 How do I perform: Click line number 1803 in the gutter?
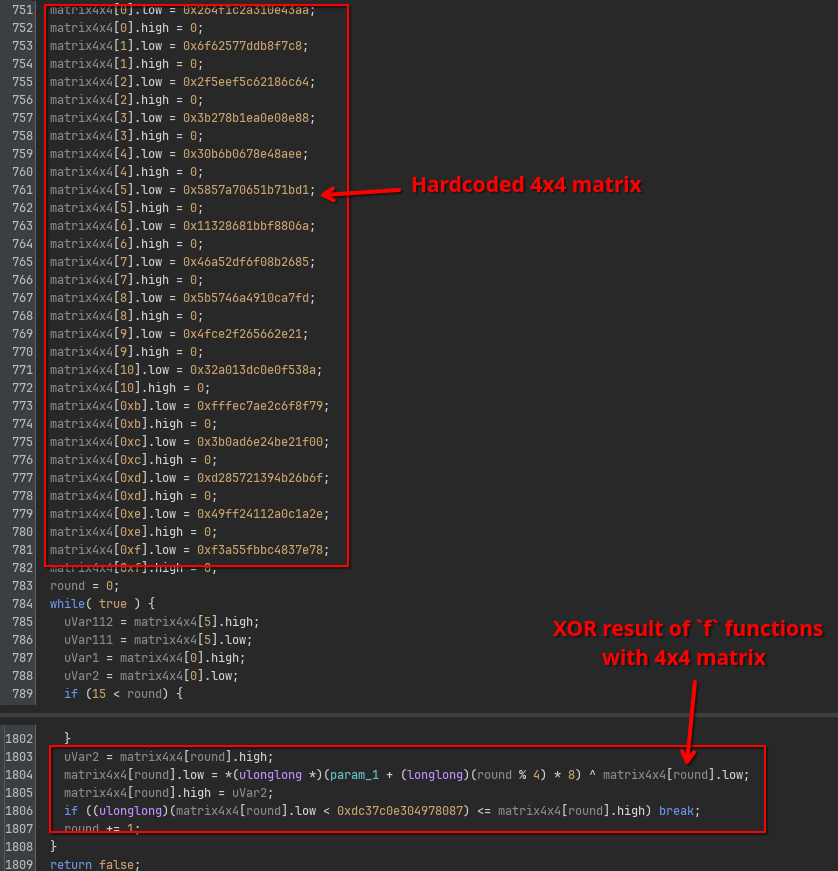coord(21,757)
